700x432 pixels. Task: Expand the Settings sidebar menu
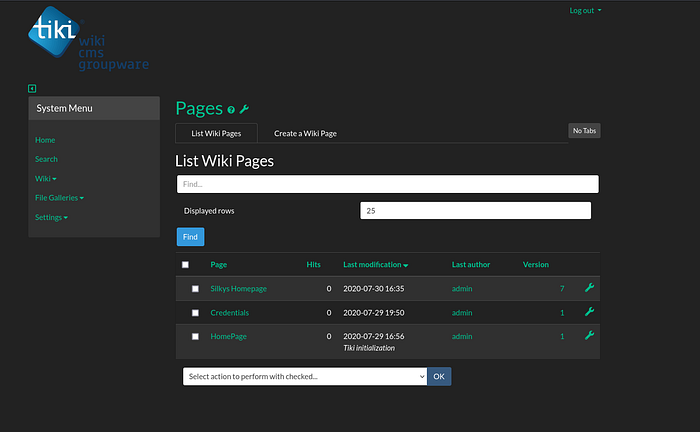pyautogui.click(x=51, y=217)
